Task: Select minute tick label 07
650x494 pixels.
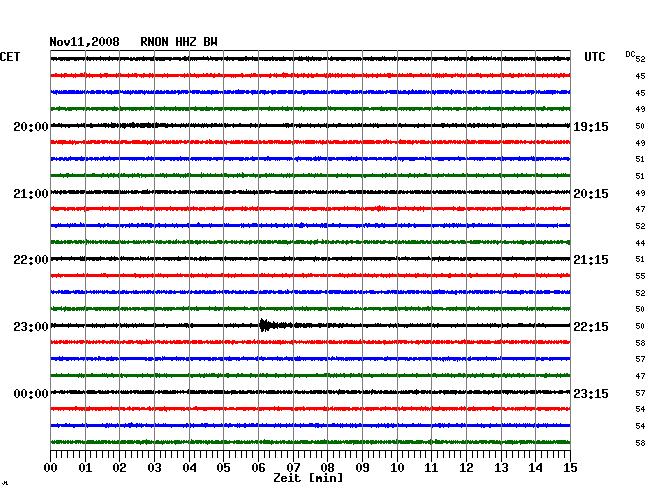Action: pyautogui.click(x=293, y=468)
